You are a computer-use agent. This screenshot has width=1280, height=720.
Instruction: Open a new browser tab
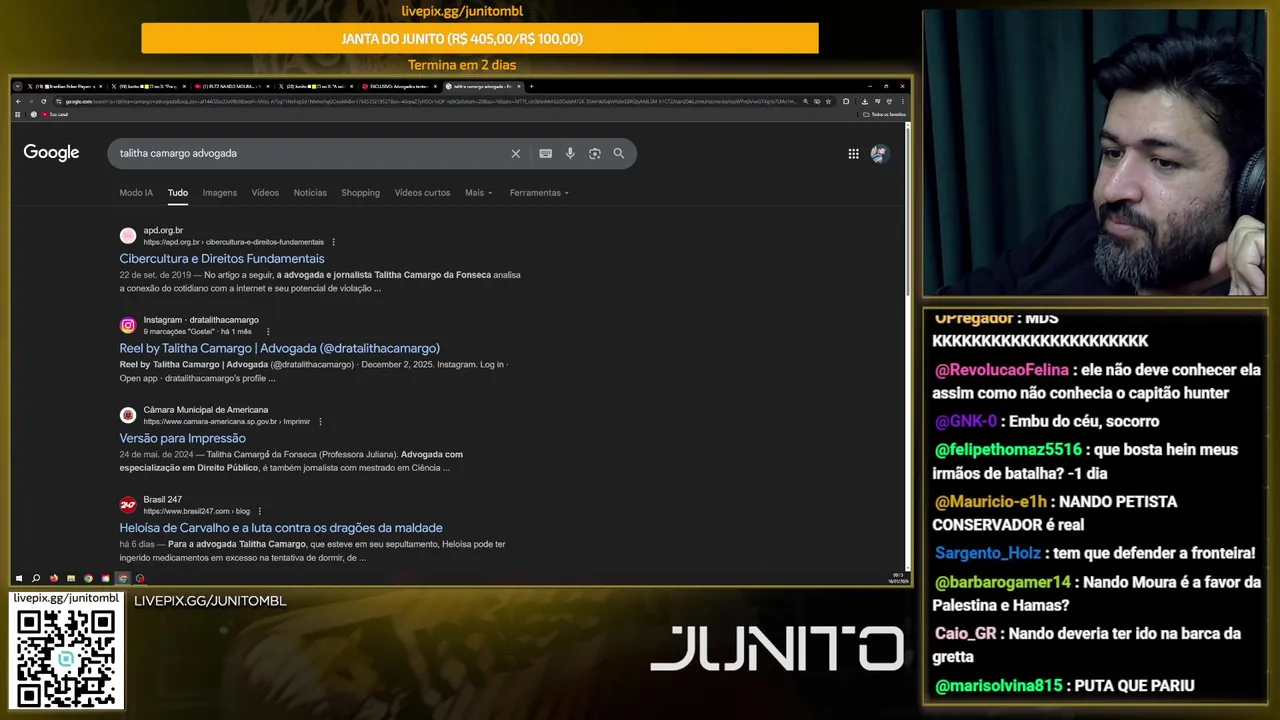point(531,86)
